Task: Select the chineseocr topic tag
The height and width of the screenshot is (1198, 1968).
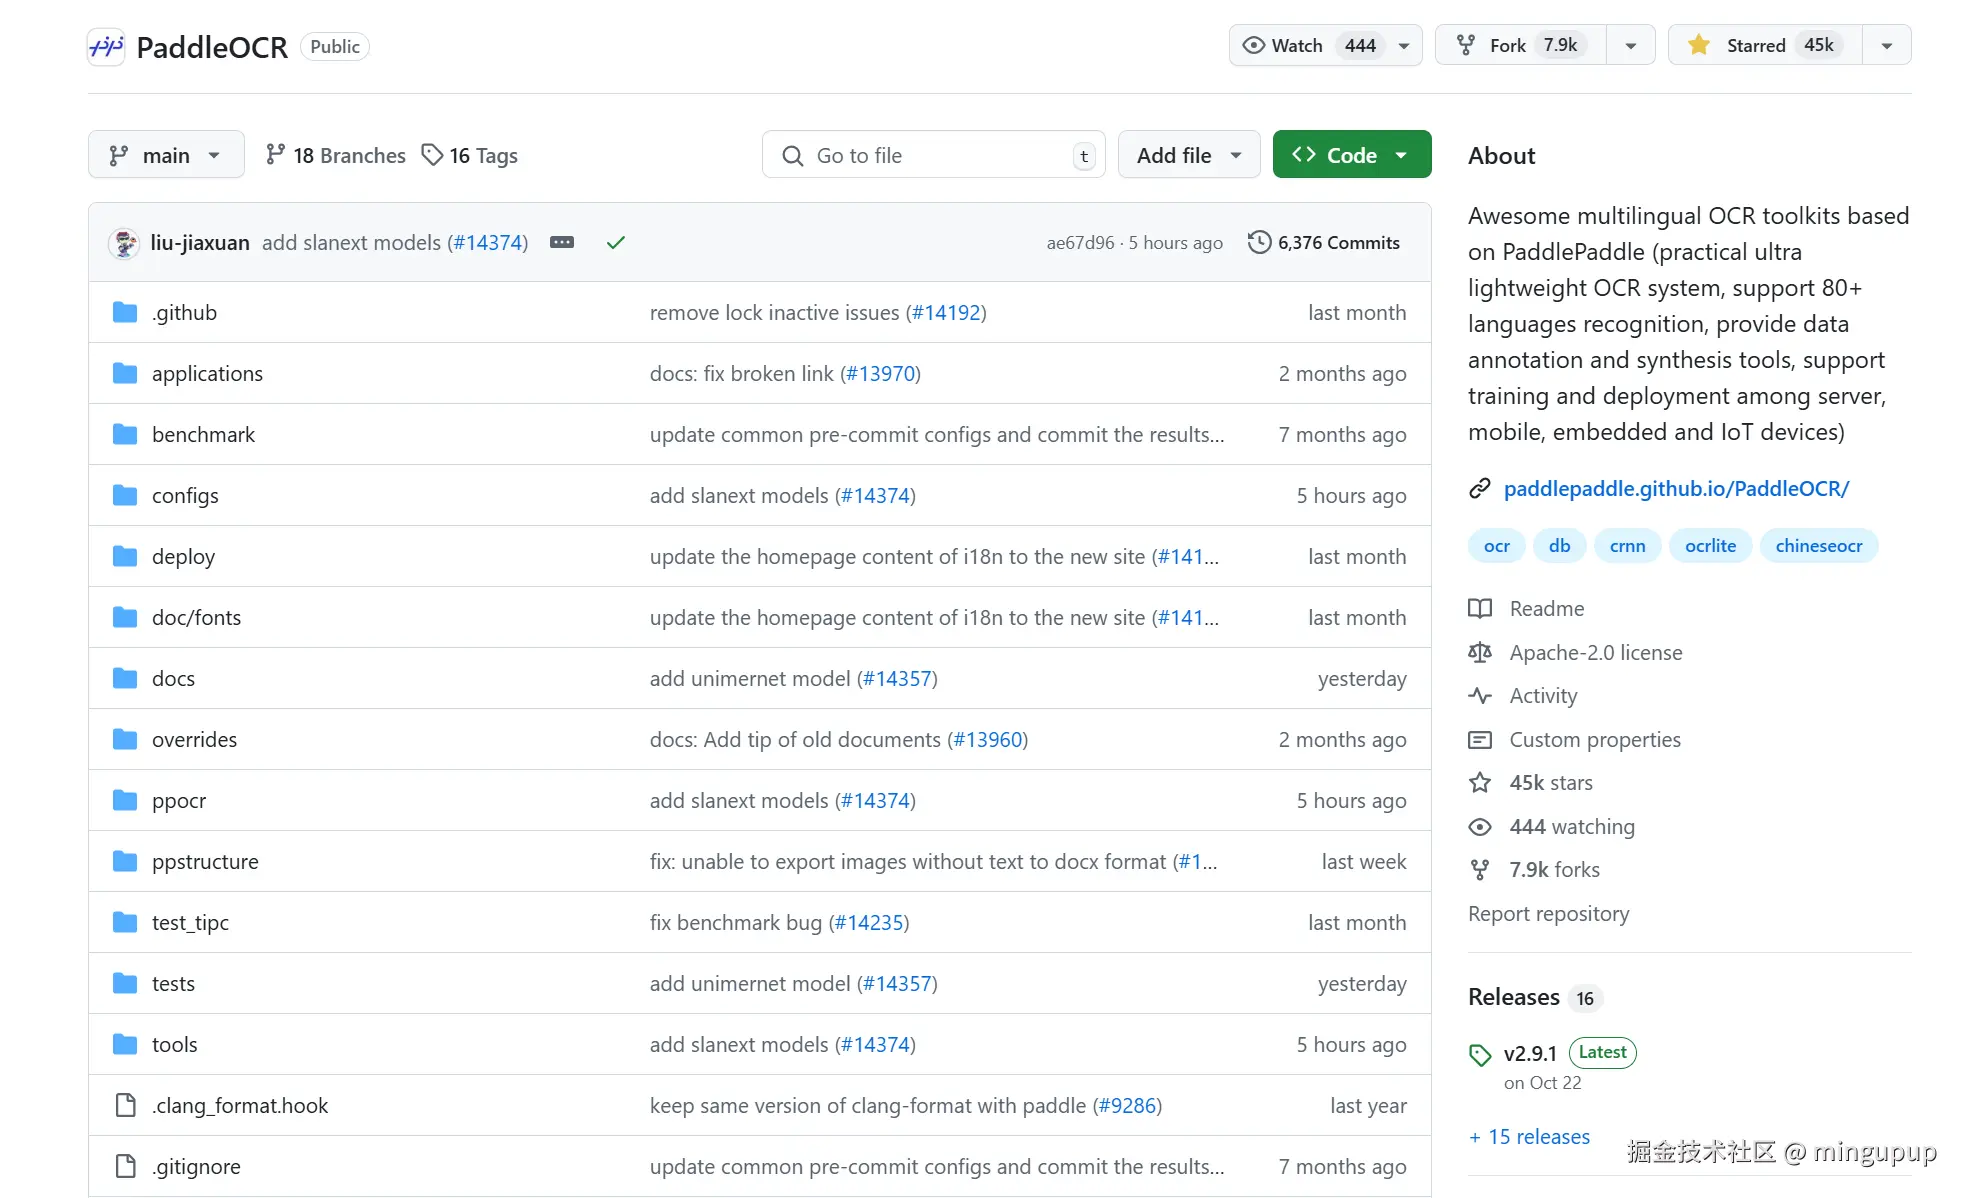Action: coord(1818,546)
